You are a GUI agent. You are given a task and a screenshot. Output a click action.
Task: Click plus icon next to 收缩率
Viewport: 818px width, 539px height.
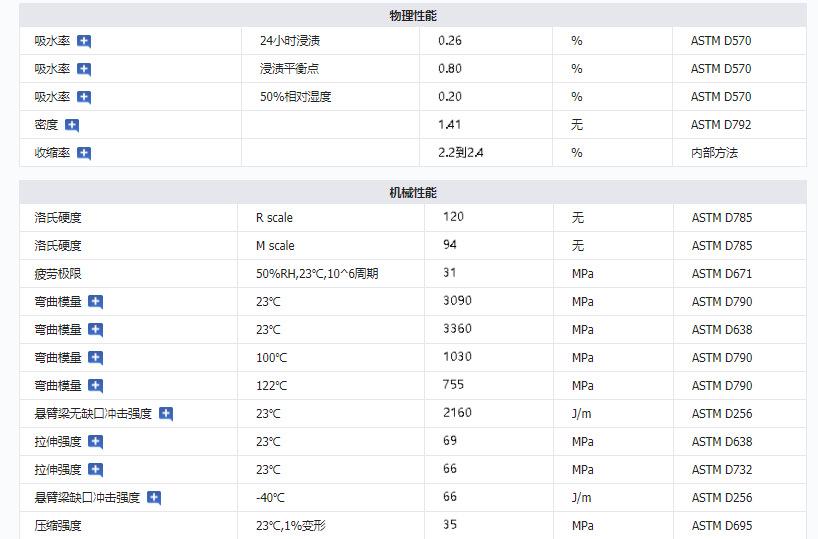84,153
